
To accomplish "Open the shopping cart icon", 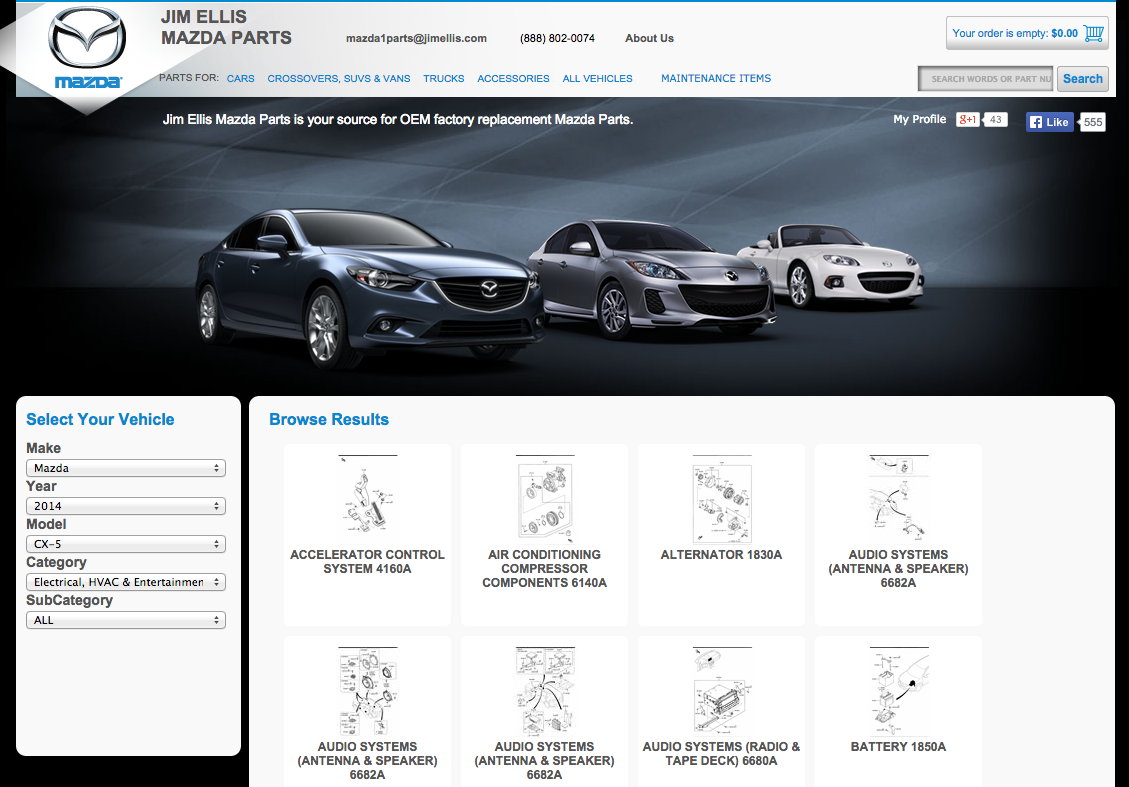I will [1094, 32].
